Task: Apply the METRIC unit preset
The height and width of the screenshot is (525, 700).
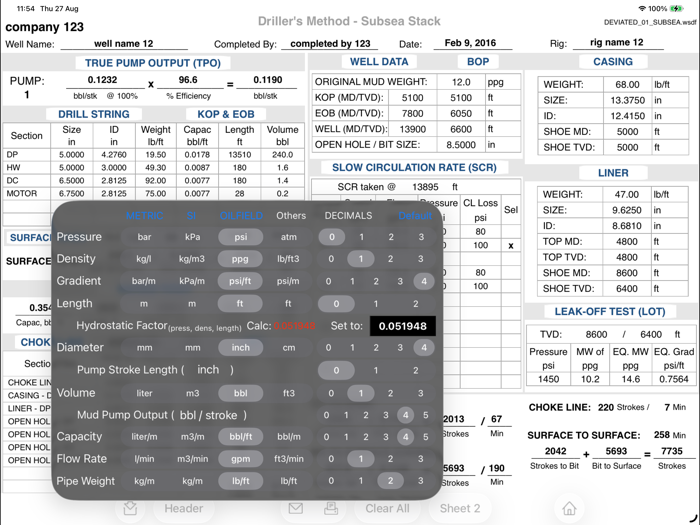Action: click(x=145, y=216)
